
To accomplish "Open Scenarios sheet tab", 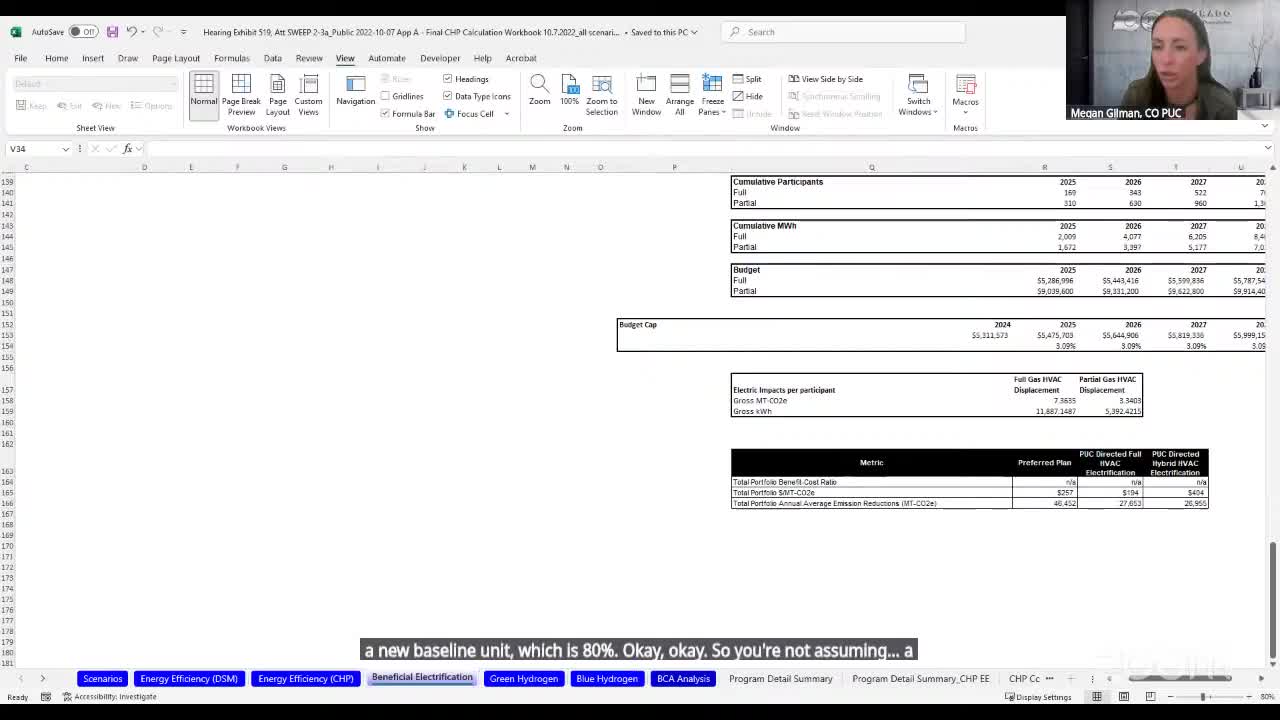I will tap(103, 679).
